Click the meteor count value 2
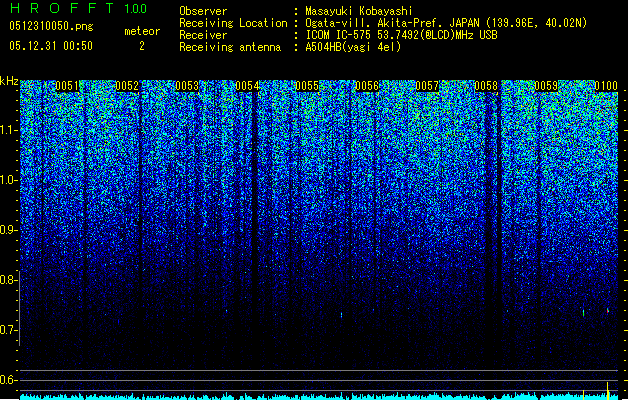629x400 pixels. coord(142,46)
